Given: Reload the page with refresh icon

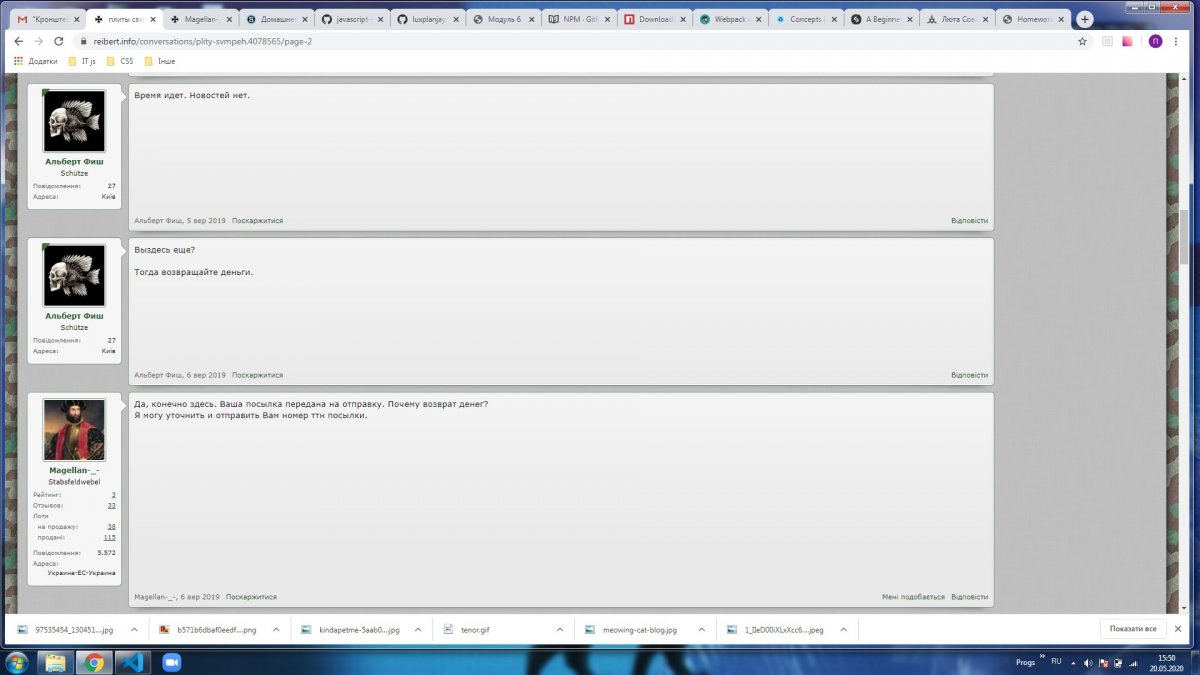Looking at the screenshot, I should 58,41.
